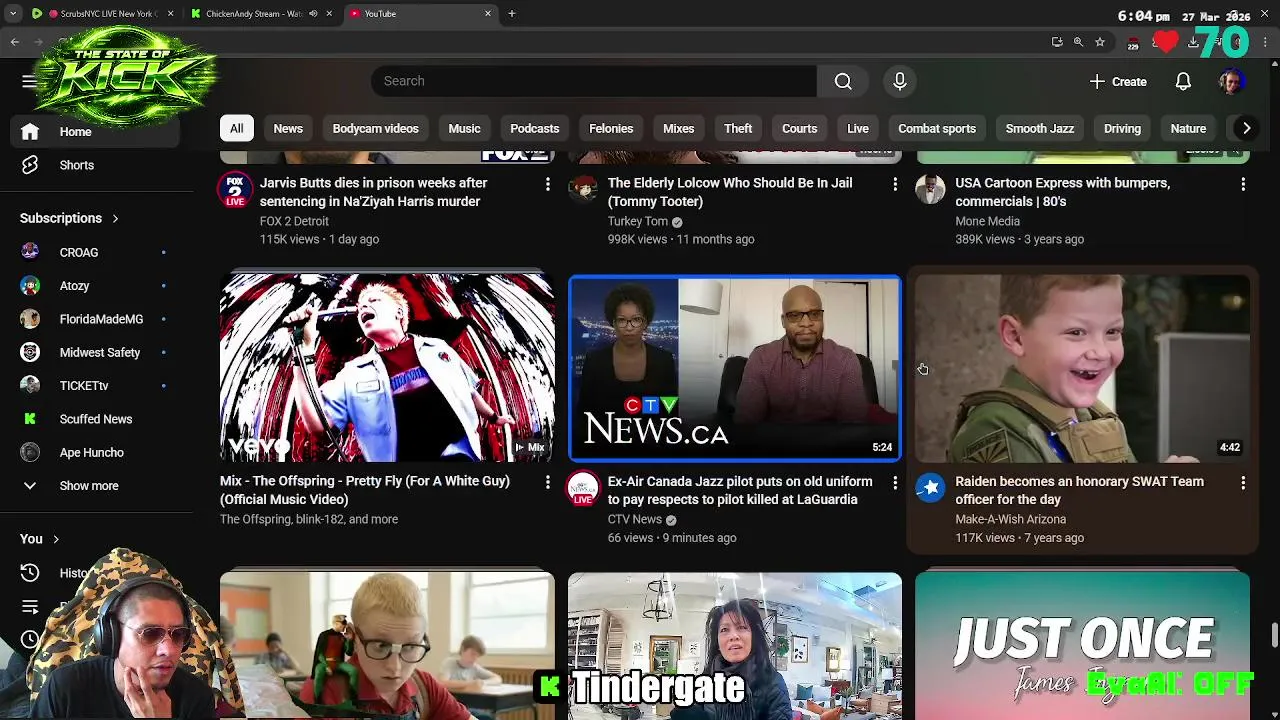
Task: Select the Podcasts filter chip
Action: tap(534, 128)
